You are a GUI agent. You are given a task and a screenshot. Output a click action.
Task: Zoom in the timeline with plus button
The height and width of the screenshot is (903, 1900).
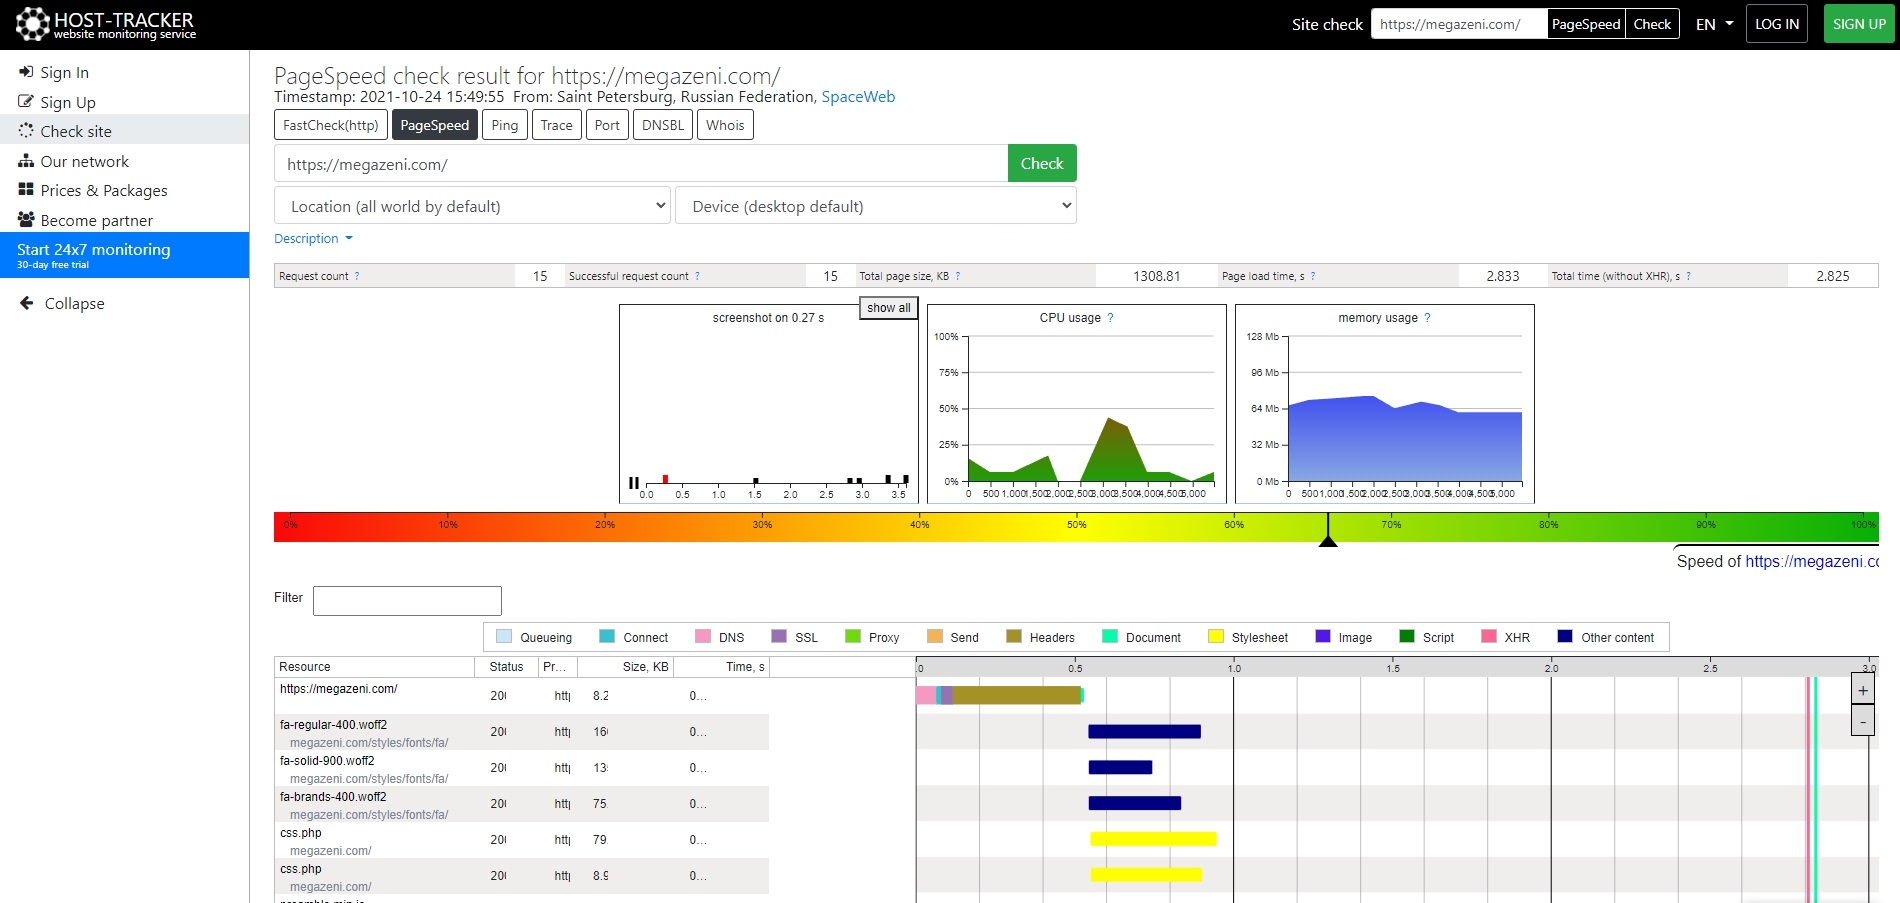click(x=1863, y=690)
